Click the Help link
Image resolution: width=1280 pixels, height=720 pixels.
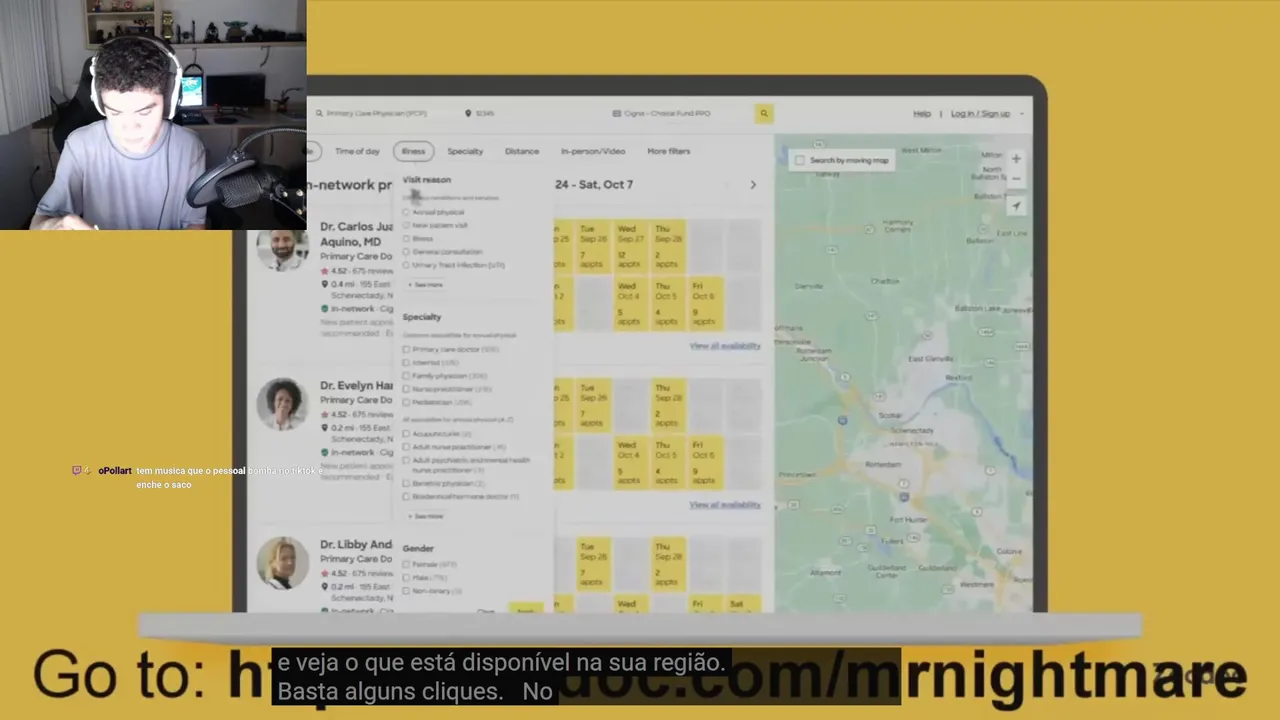click(x=921, y=113)
